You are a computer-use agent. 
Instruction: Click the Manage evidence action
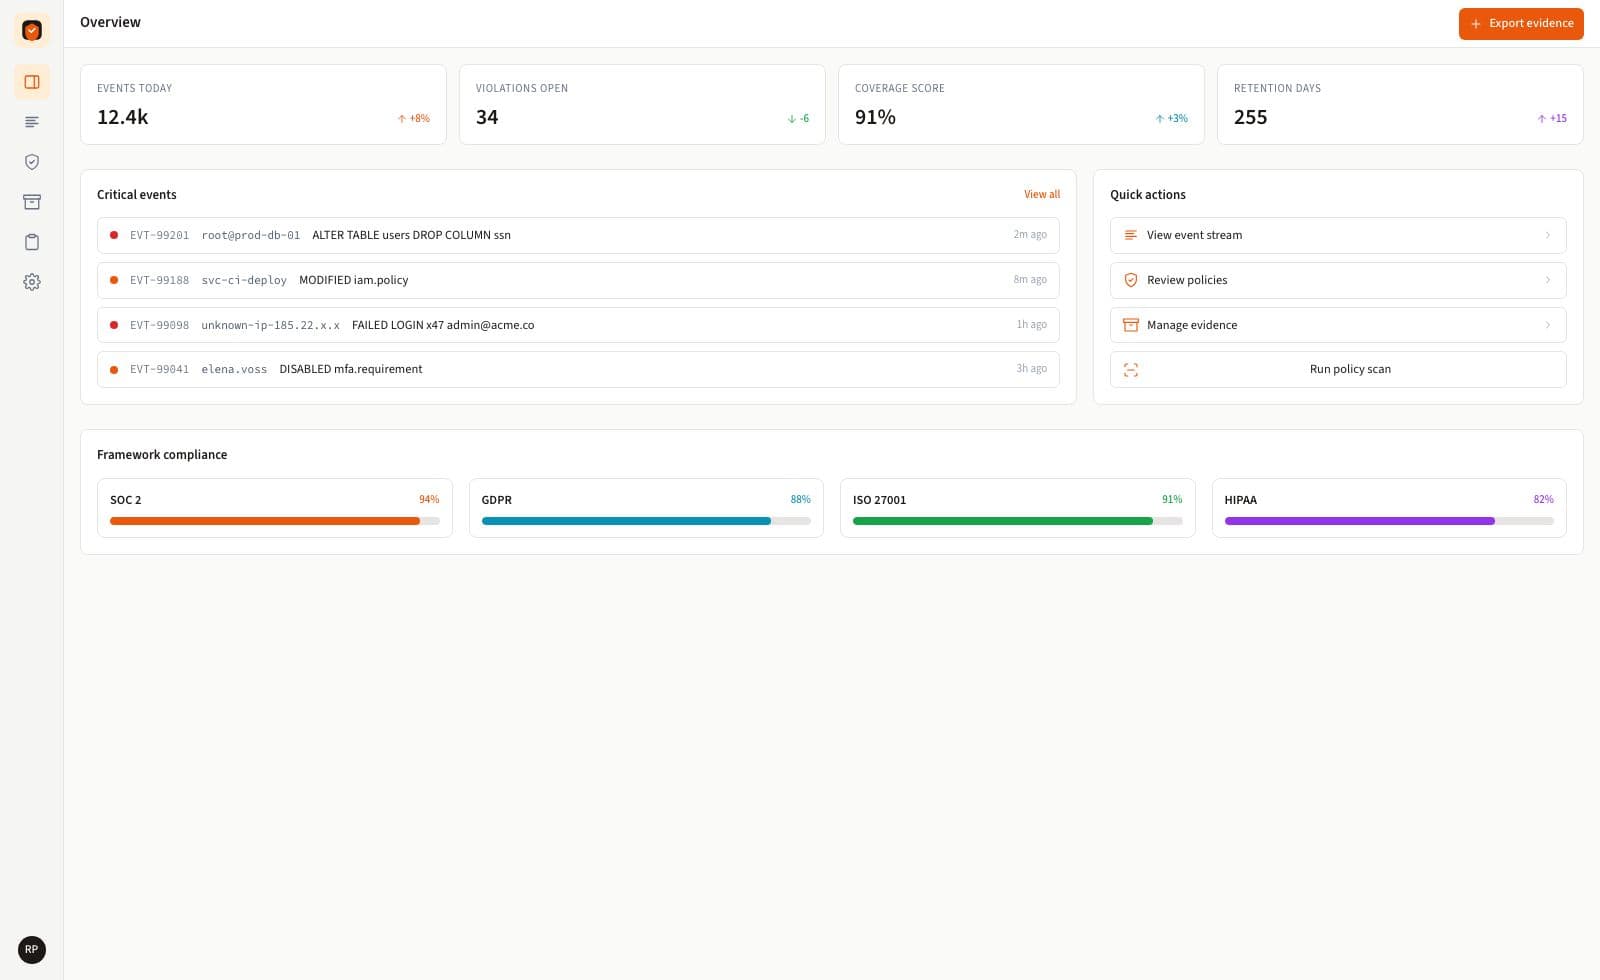1338,325
